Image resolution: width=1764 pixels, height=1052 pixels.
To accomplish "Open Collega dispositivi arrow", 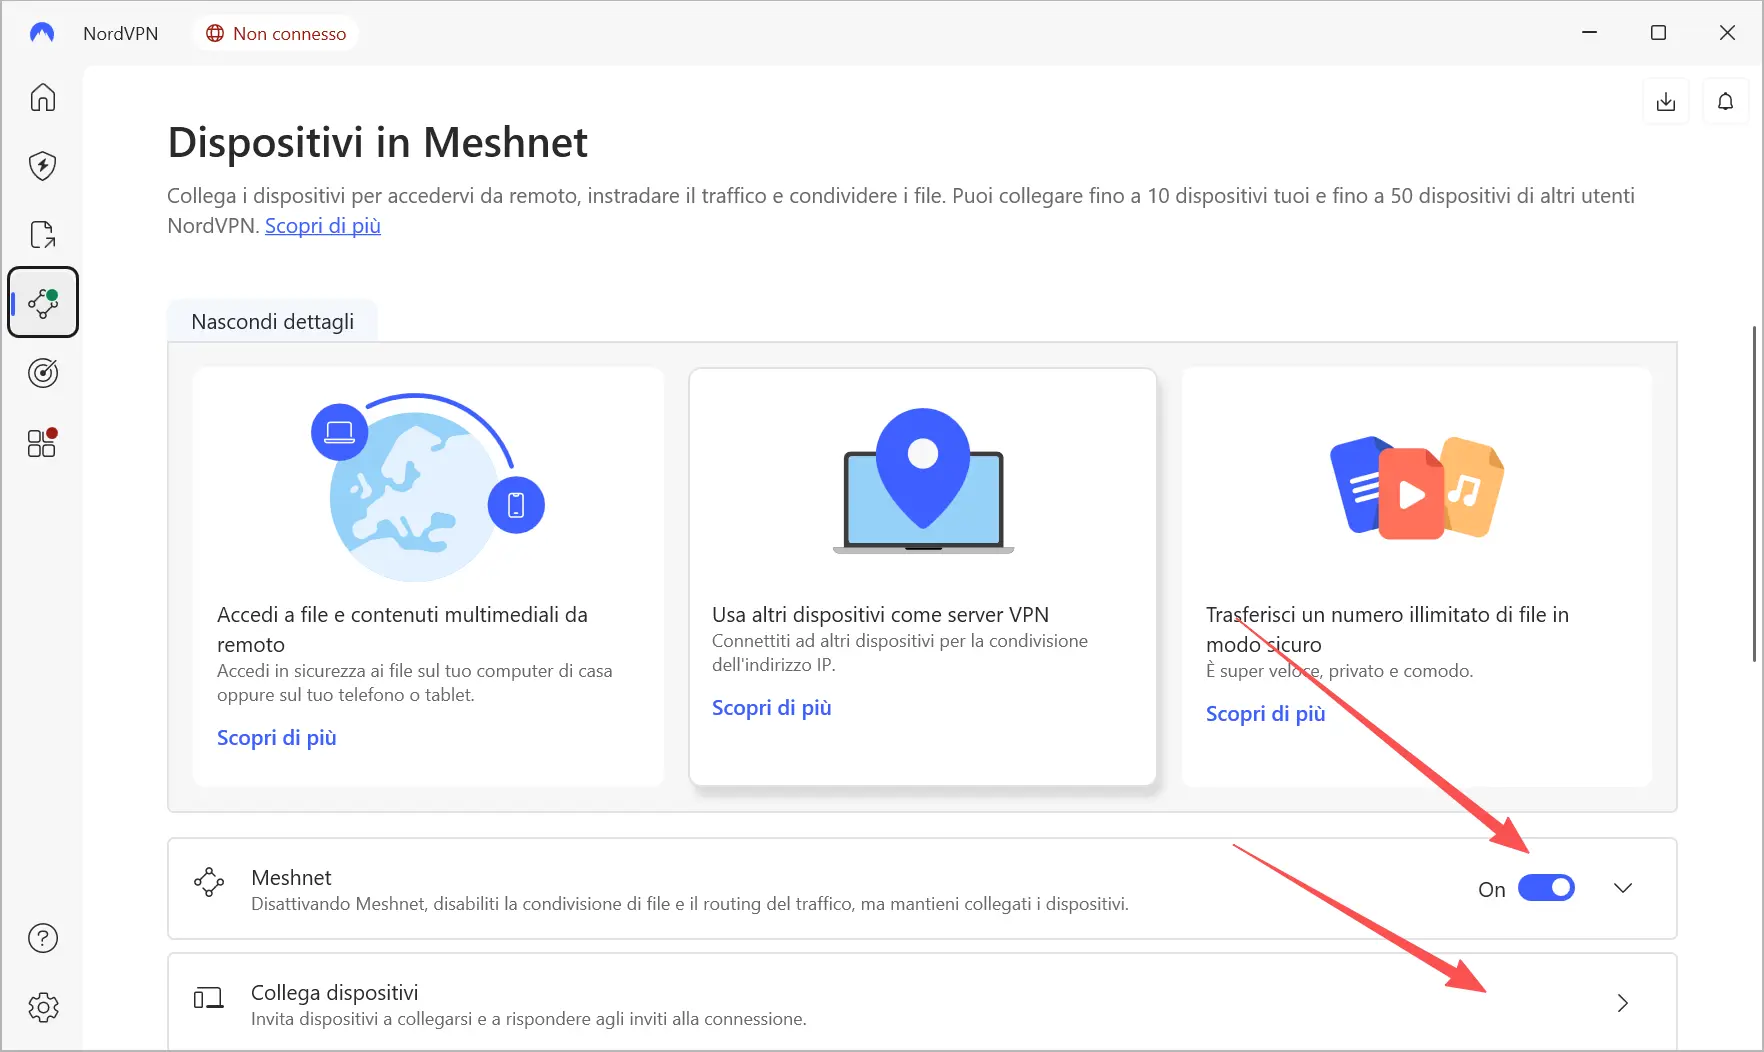I will click(1622, 1003).
